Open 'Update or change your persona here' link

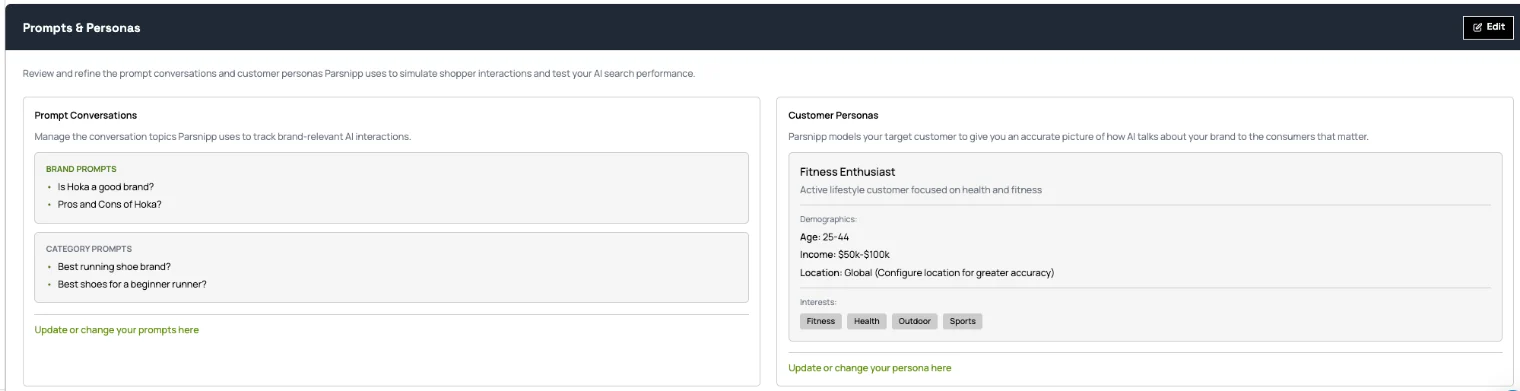pyautogui.click(x=870, y=368)
